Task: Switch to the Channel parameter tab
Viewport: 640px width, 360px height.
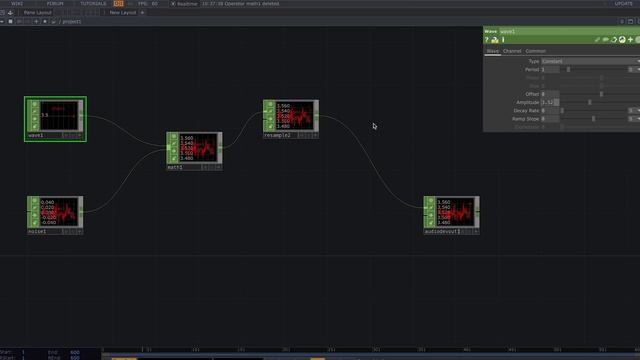Action: pyautogui.click(x=512, y=51)
